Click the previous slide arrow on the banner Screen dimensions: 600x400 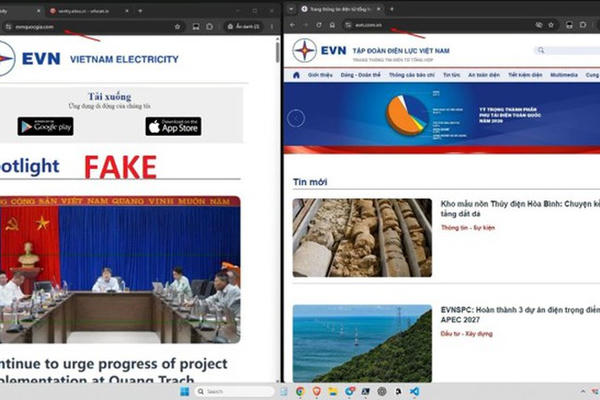click(x=296, y=118)
